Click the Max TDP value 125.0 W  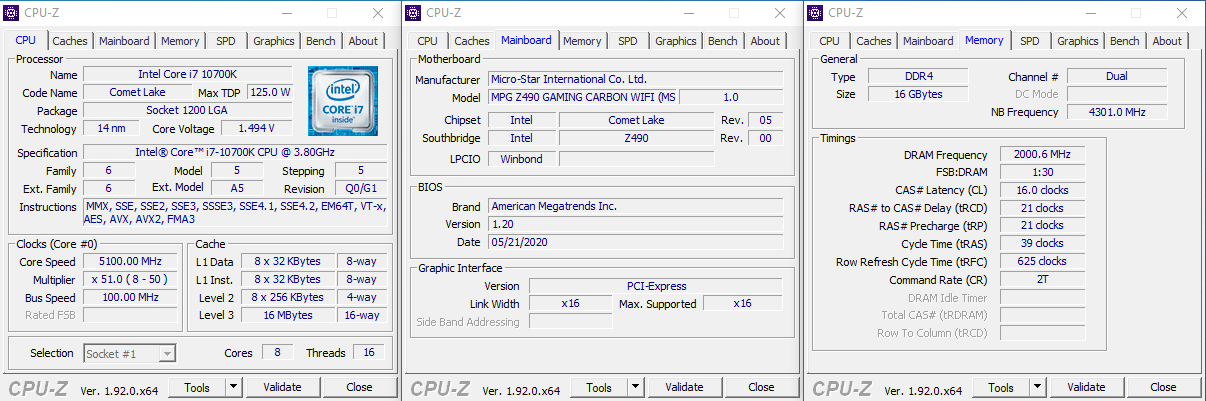click(x=270, y=93)
